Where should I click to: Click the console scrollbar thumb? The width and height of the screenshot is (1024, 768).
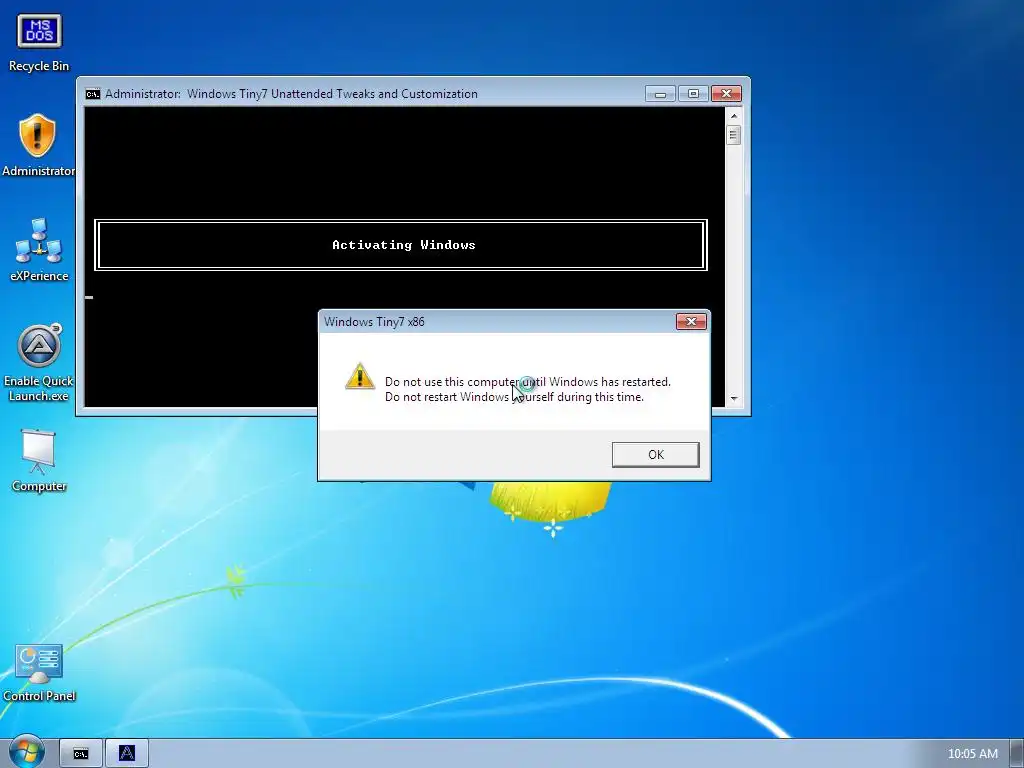734,135
